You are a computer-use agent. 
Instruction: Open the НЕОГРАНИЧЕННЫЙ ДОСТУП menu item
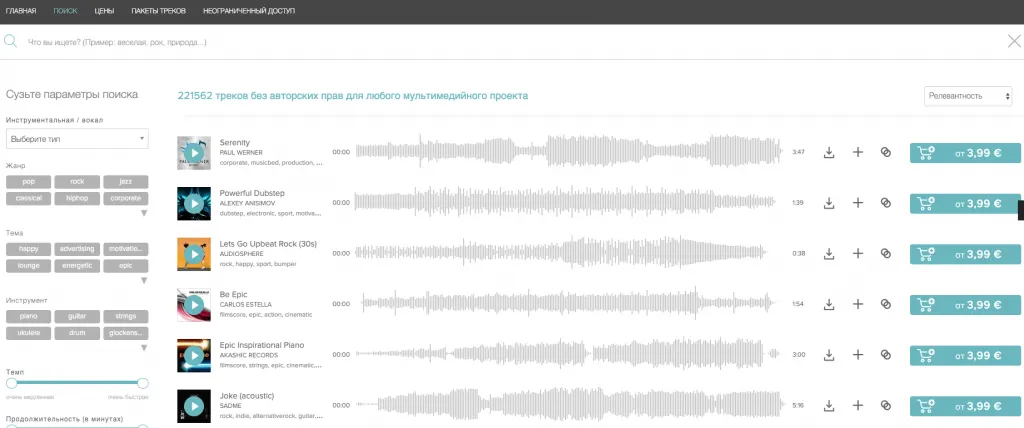(x=249, y=11)
